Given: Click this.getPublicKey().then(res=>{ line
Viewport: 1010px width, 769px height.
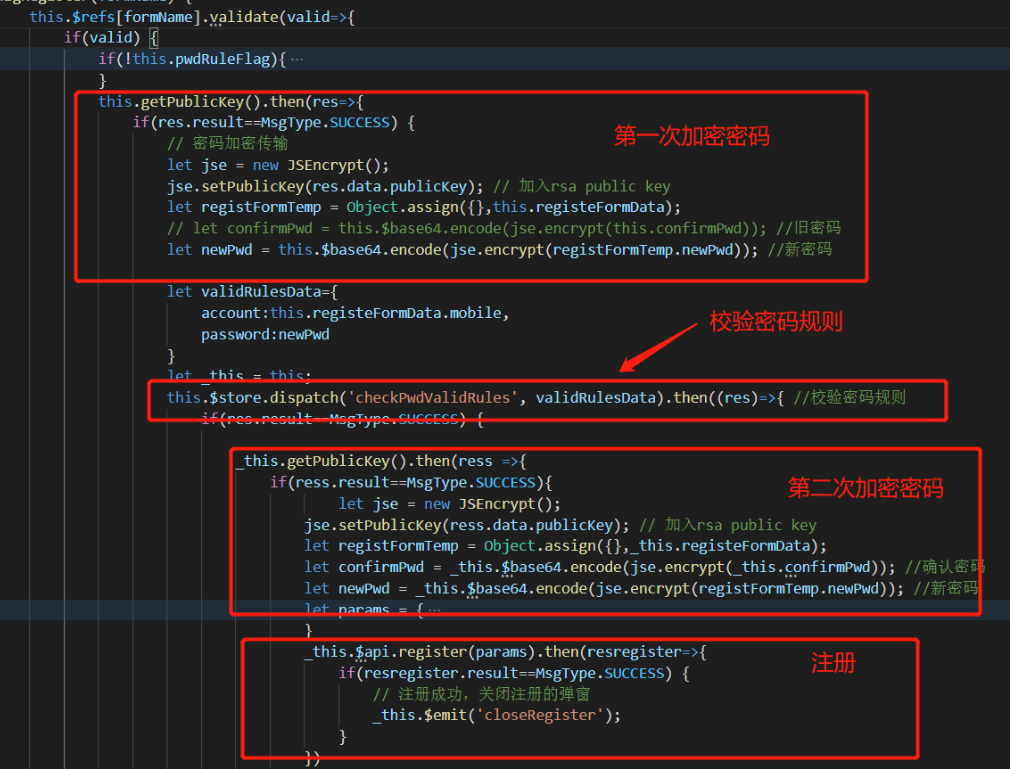Looking at the screenshot, I should point(231,102).
